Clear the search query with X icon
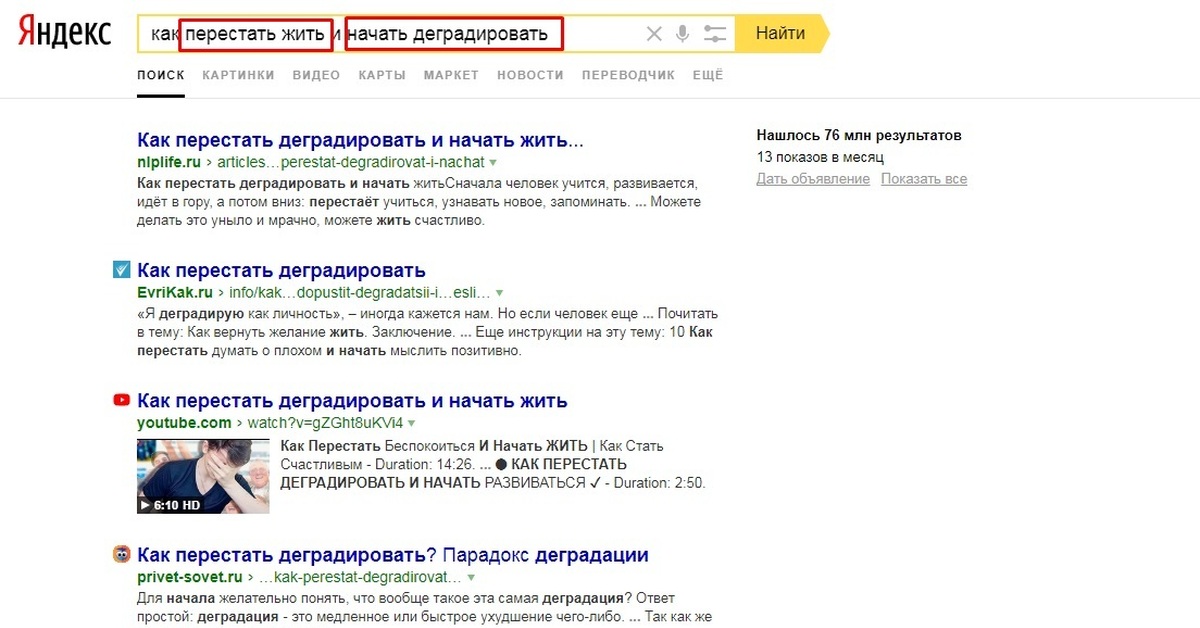The height and width of the screenshot is (628, 1200). coord(654,34)
